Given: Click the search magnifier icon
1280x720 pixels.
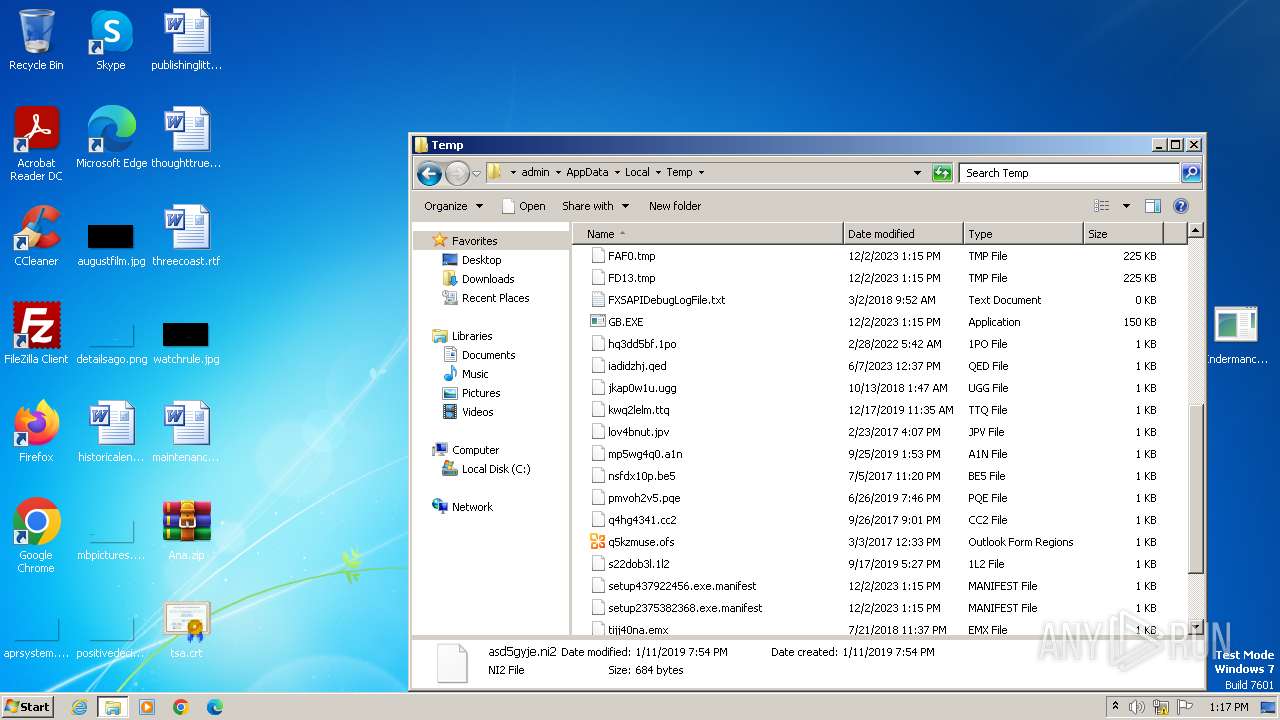Looking at the screenshot, I should tap(1191, 173).
